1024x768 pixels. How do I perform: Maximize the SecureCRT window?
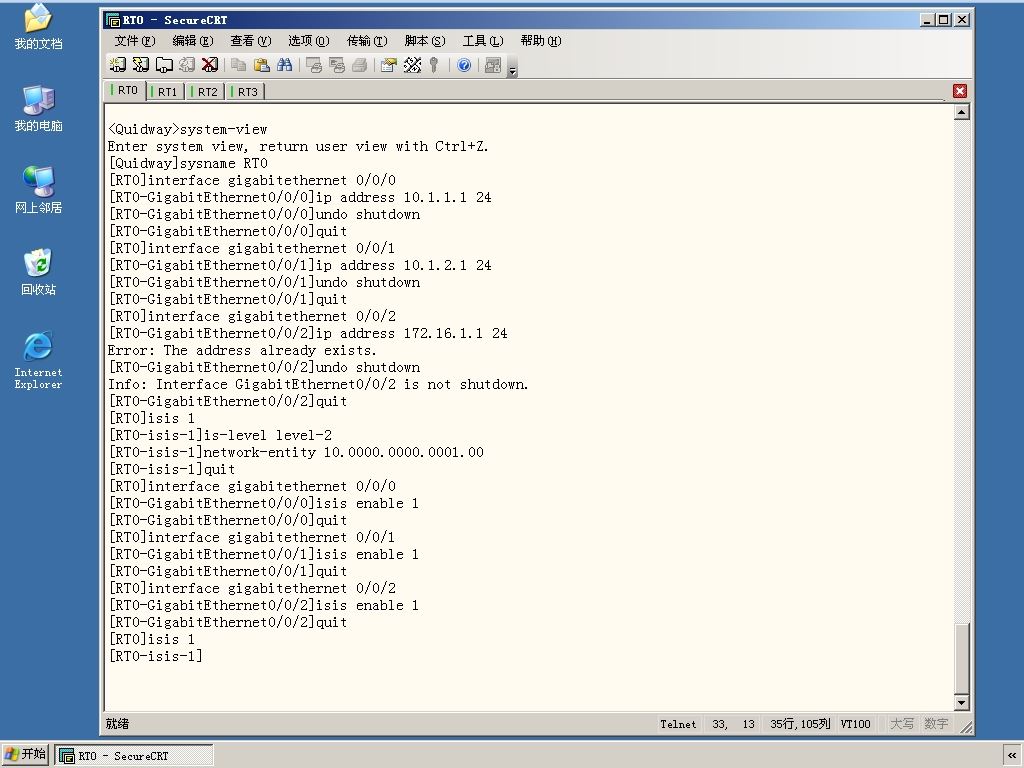[944, 20]
